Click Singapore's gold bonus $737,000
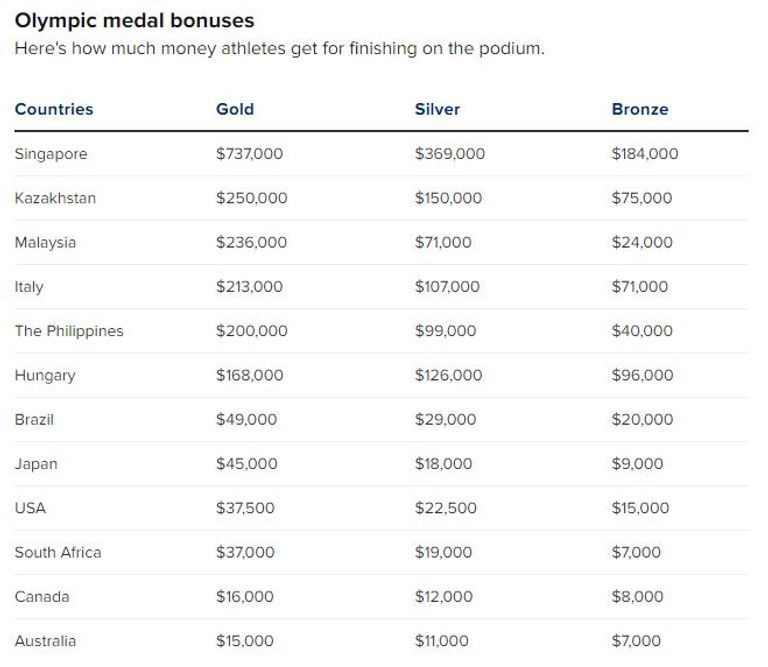The height and width of the screenshot is (667, 768). pos(249,154)
